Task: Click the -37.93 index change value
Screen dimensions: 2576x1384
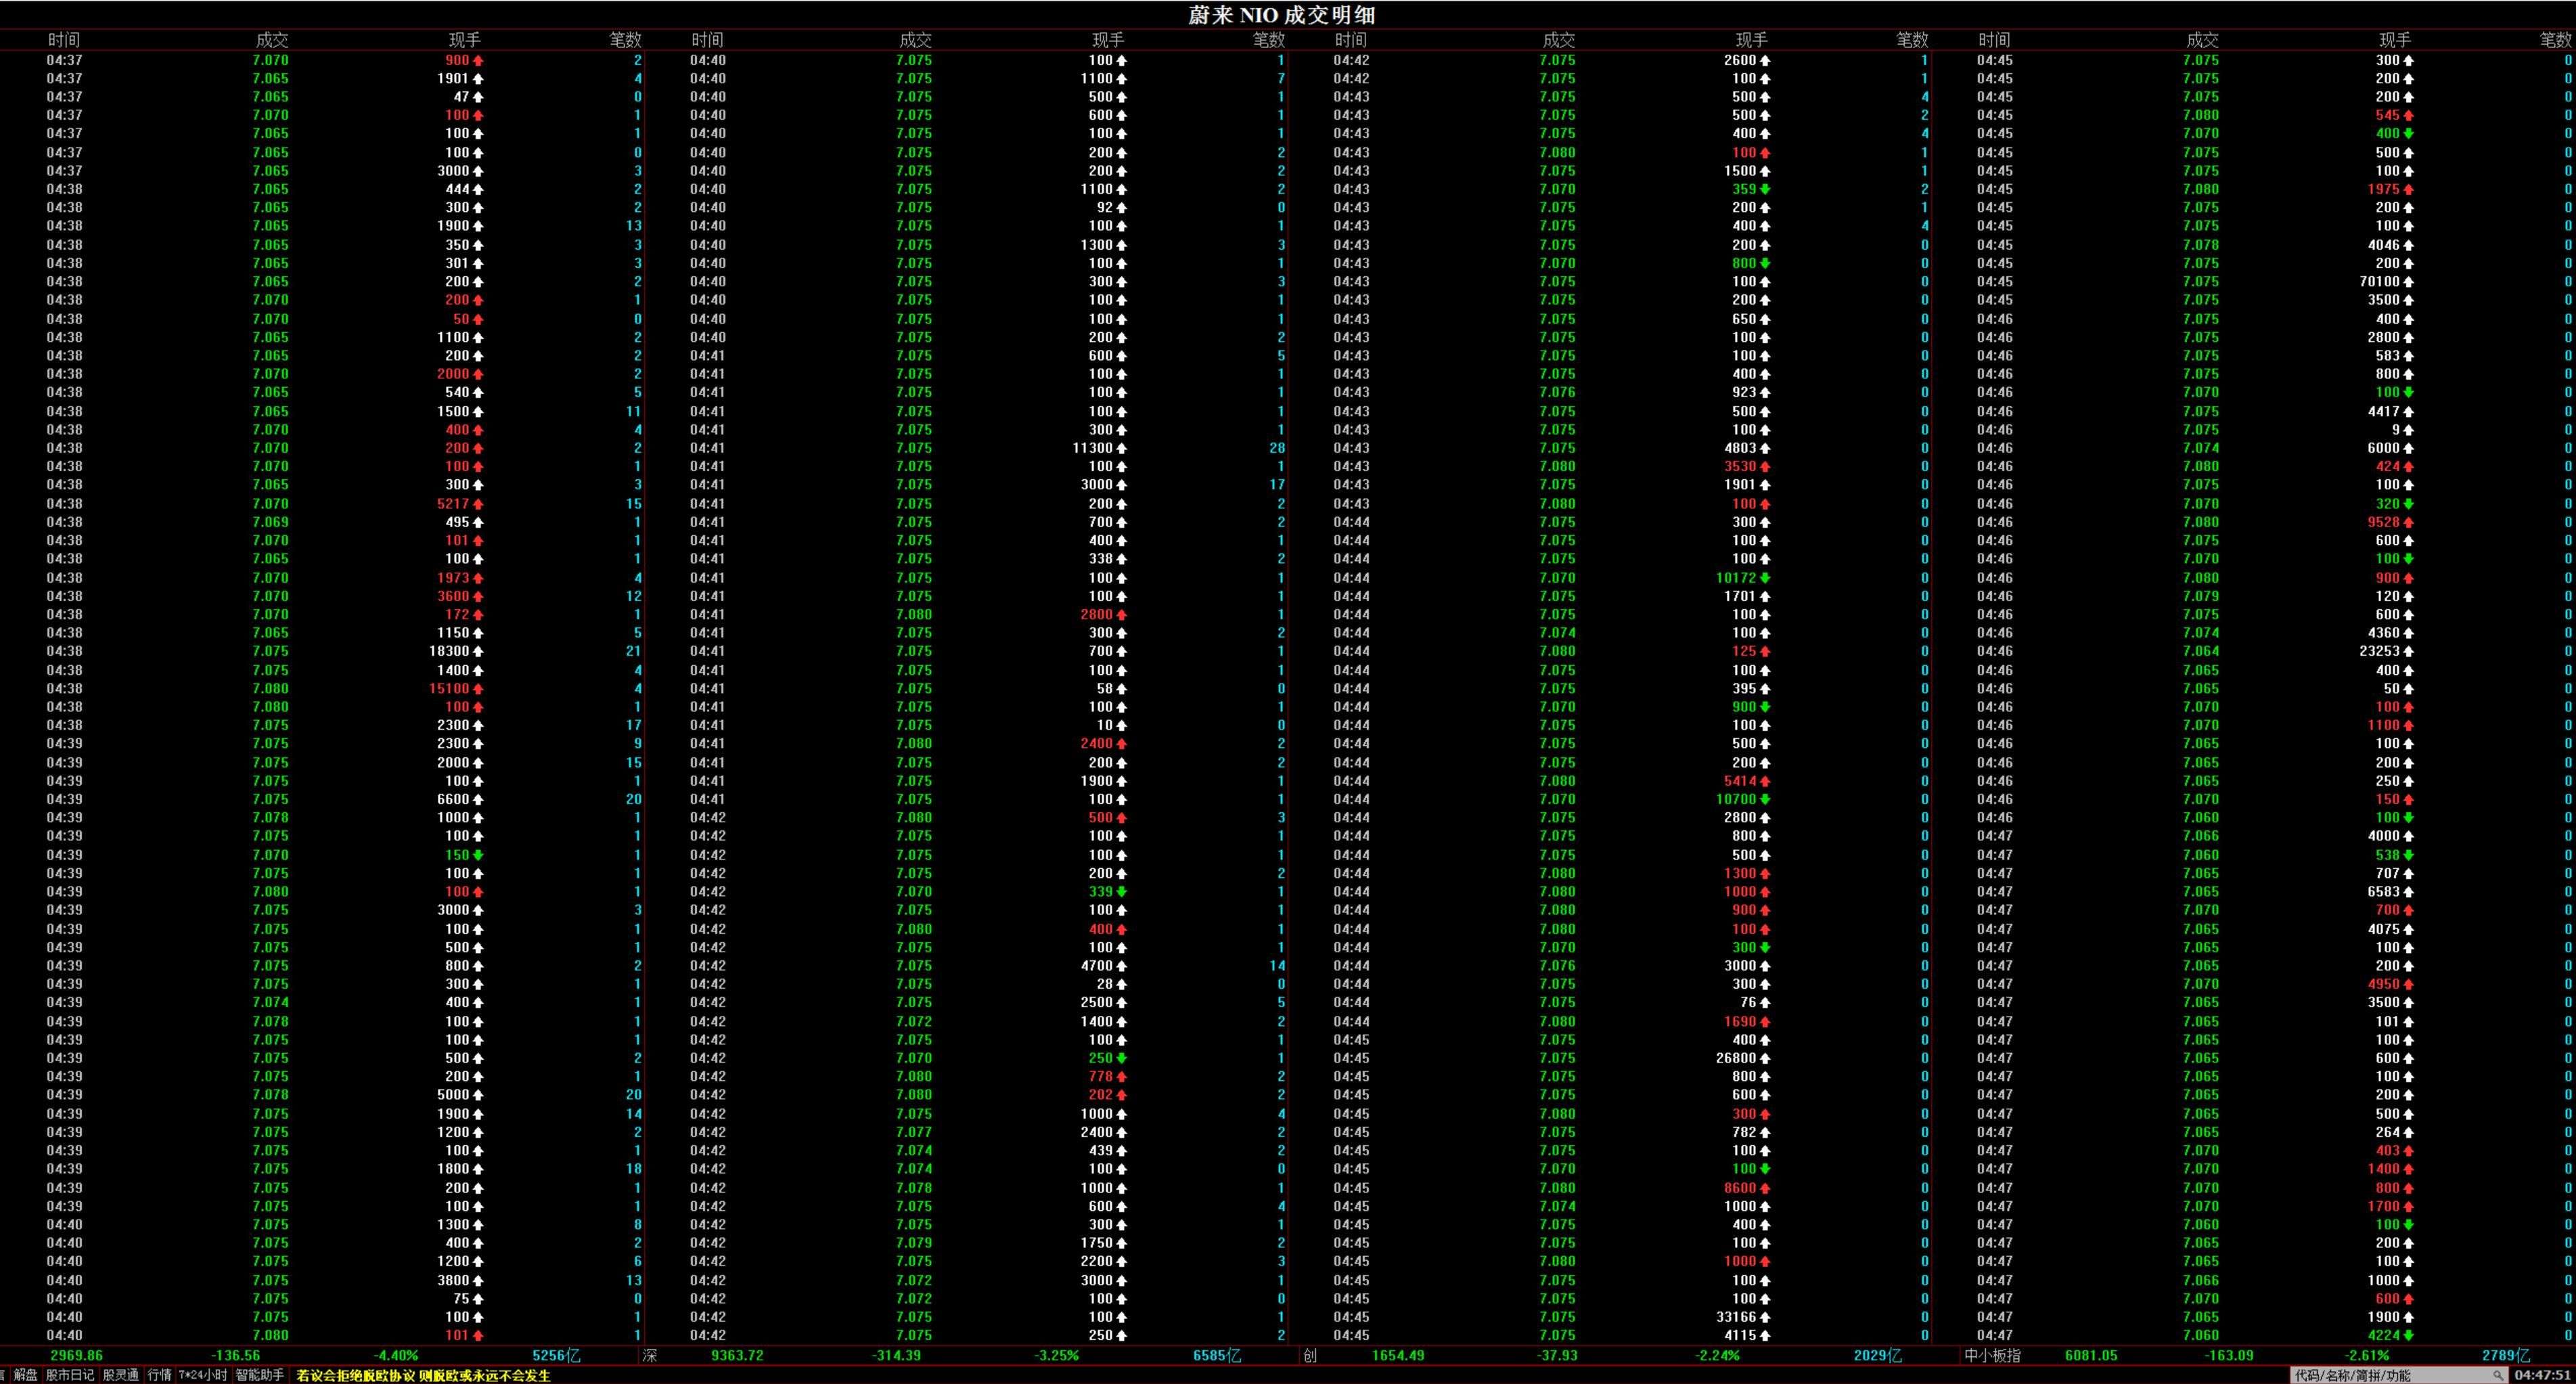Action: coord(1557,1356)
